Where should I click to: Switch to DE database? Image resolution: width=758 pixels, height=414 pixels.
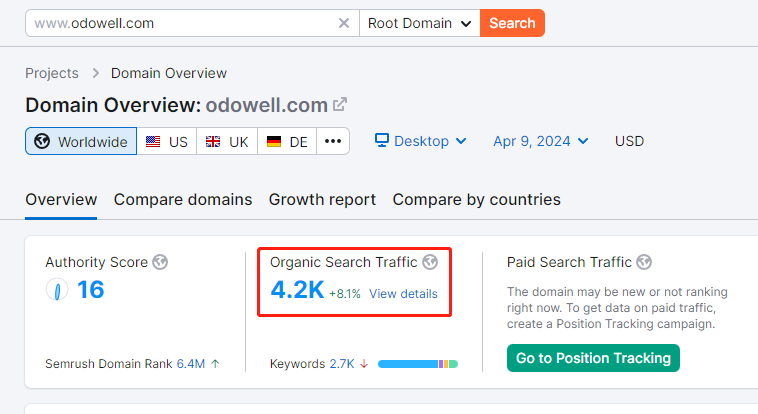[287, 141]
